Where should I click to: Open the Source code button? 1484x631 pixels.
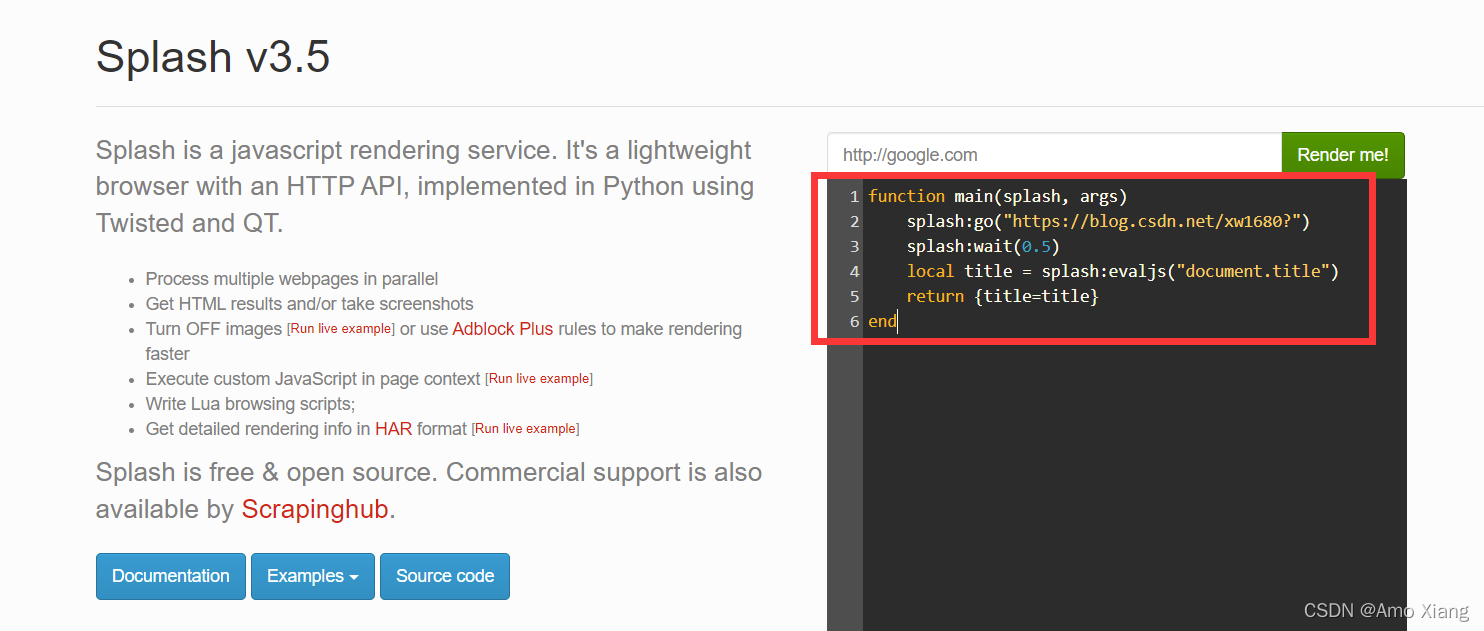tap(445, 576)
